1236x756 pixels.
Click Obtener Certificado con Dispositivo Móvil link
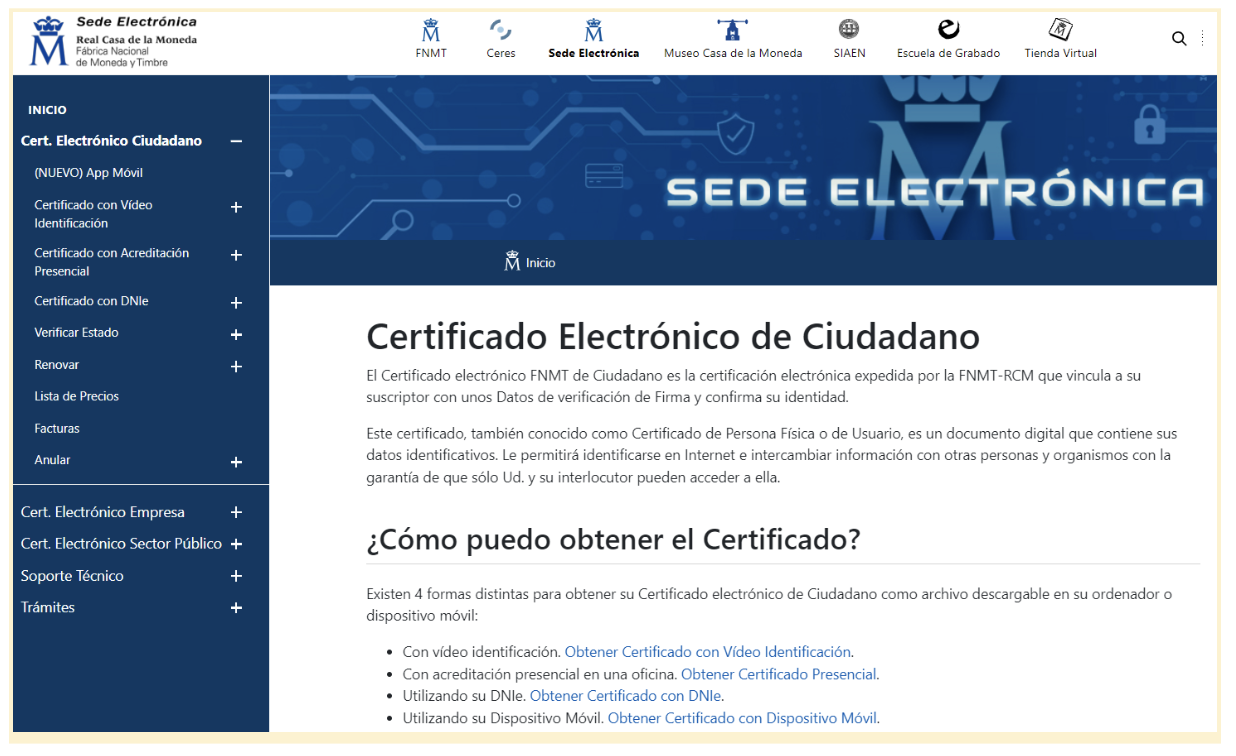(x=743, y=718)
